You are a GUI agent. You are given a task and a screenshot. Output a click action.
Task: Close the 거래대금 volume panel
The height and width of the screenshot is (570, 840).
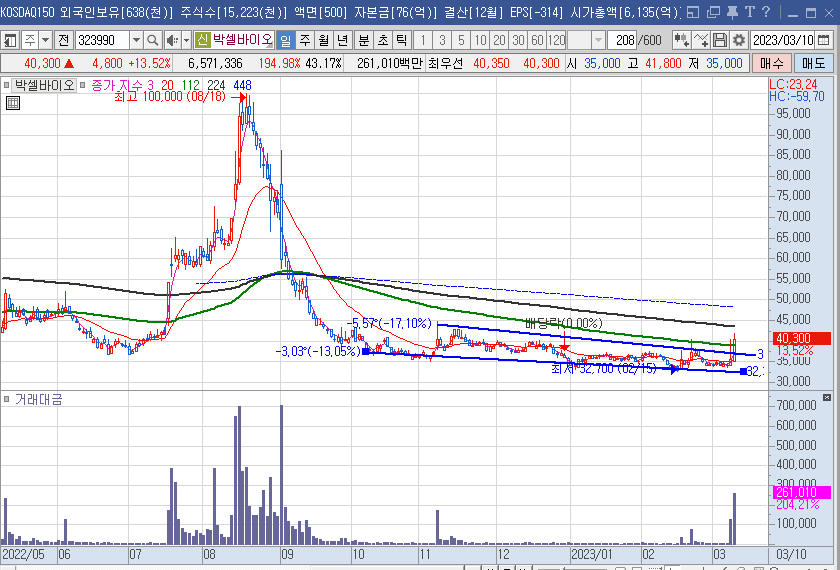[827, 398]
